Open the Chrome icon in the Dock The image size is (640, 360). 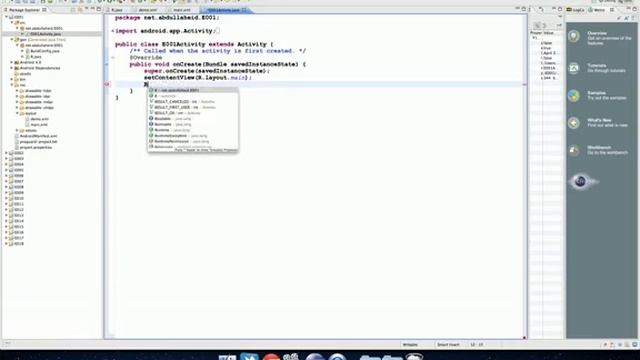point(271,358)
